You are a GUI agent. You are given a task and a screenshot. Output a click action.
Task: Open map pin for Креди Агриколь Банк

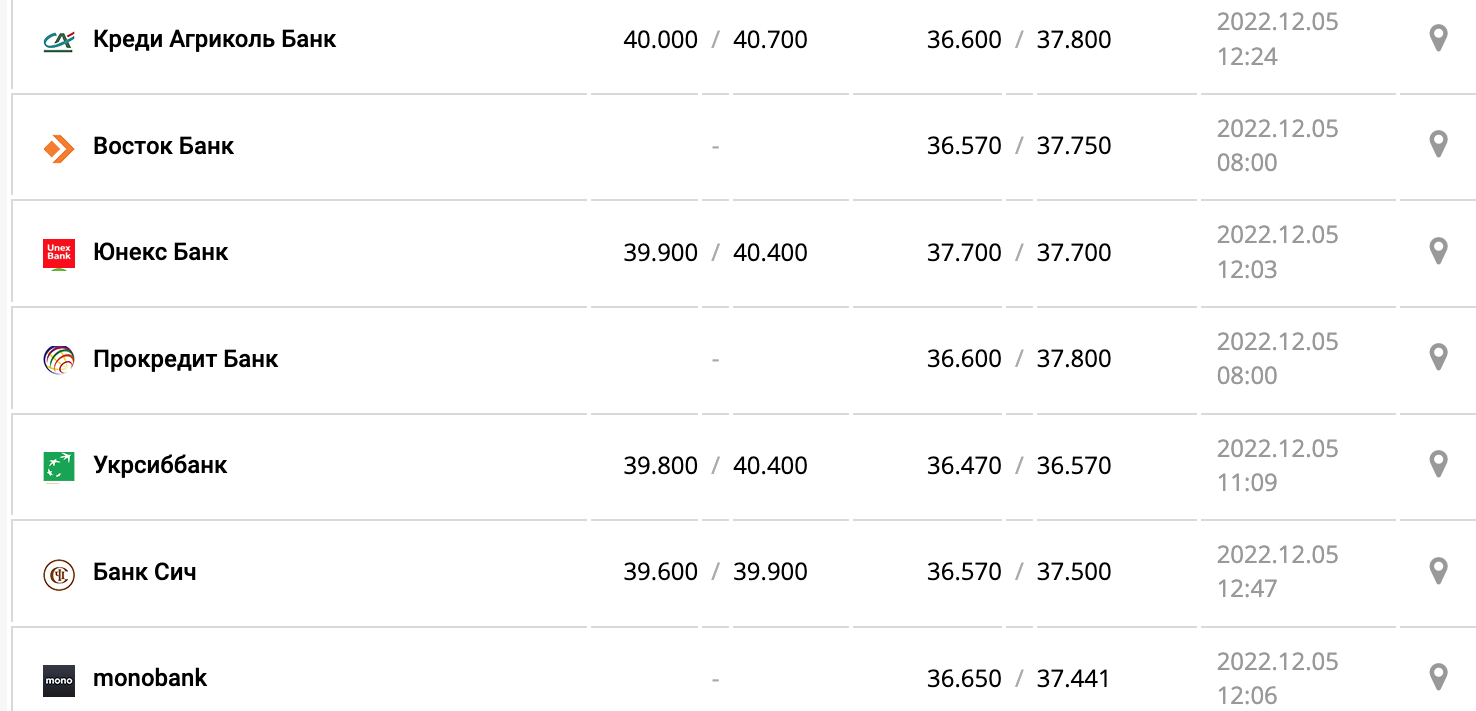point(1438,39)
